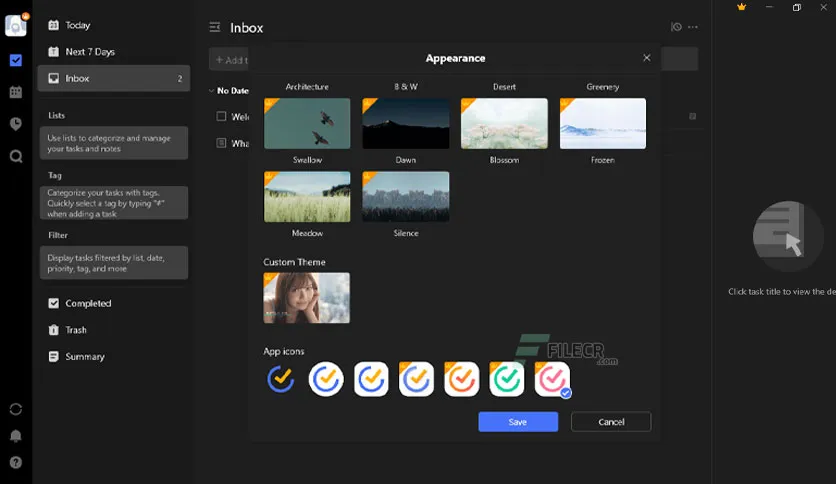Toggle the sidebar with the Inbox menu icon
The height and width of the screenshot is (484, 836).
point(214,28)
